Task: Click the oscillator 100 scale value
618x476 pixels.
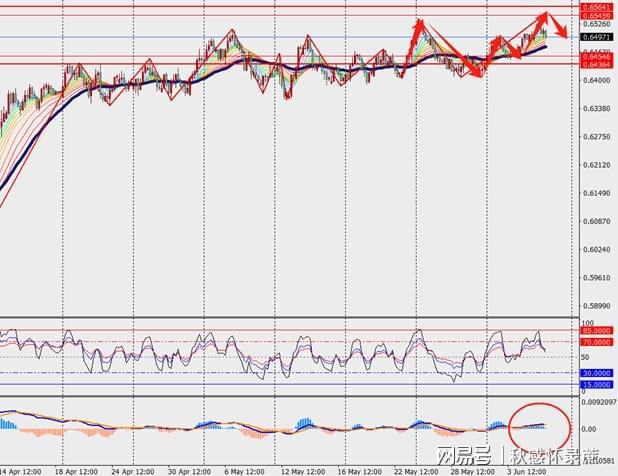Action: pos(587,323)
